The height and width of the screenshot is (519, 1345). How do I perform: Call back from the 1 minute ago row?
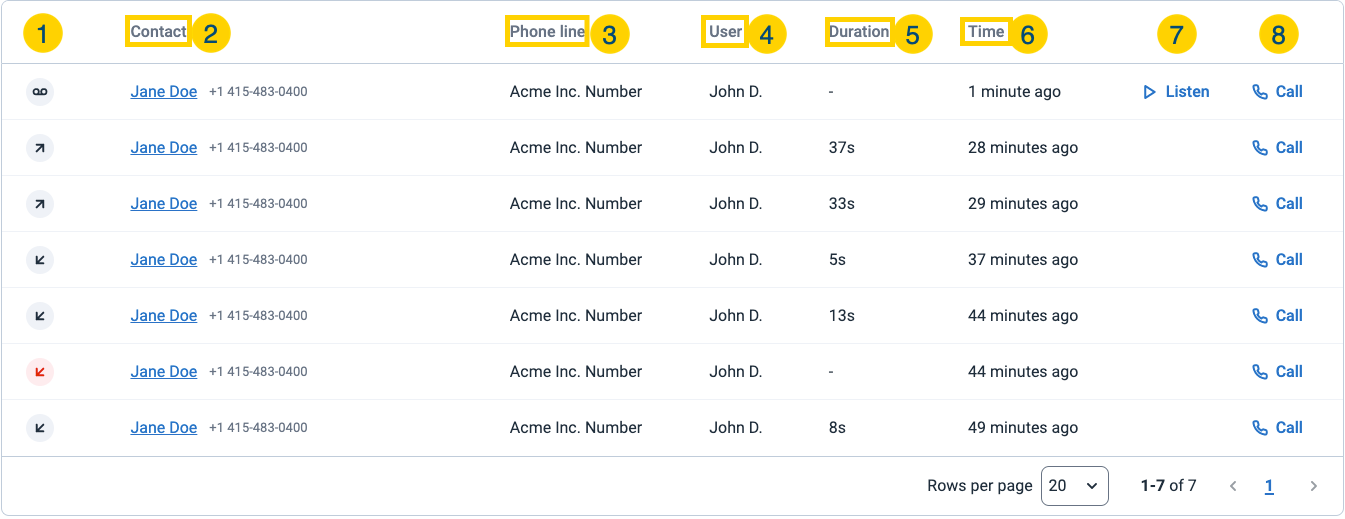[1278, 92]
